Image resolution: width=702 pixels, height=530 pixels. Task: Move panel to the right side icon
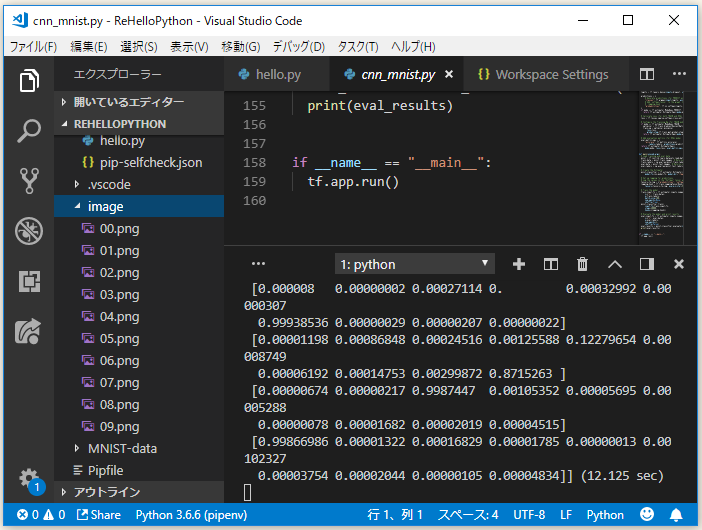click(x=646, y=264)
